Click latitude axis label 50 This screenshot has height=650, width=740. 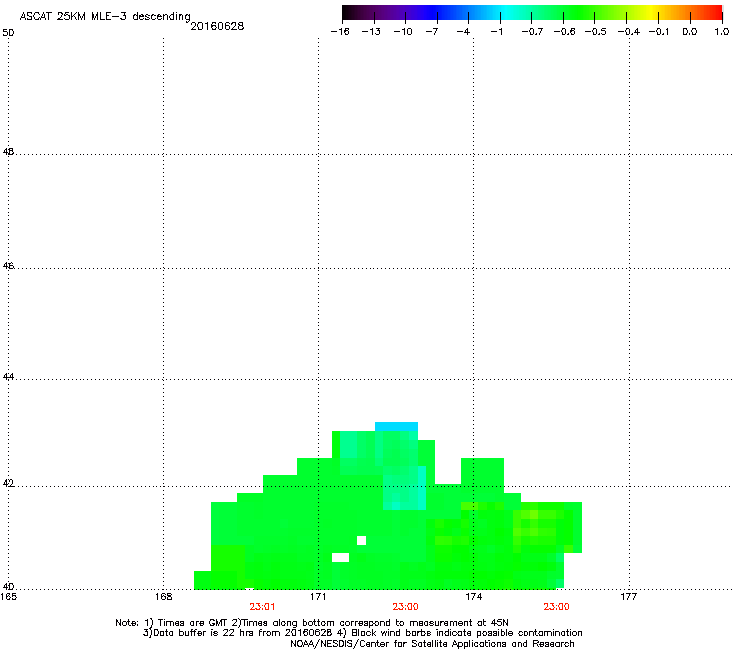tap(8, 33)
